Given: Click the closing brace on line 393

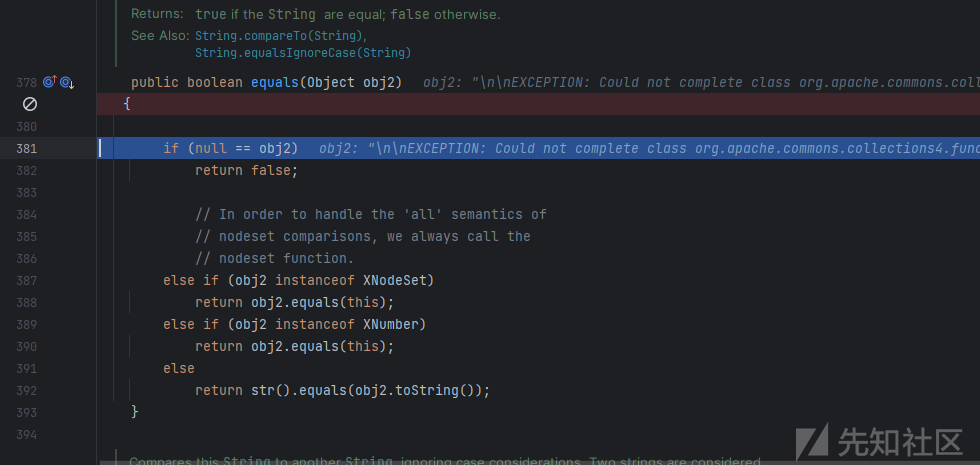Looking at the screenshot, I should coord(134,412).
